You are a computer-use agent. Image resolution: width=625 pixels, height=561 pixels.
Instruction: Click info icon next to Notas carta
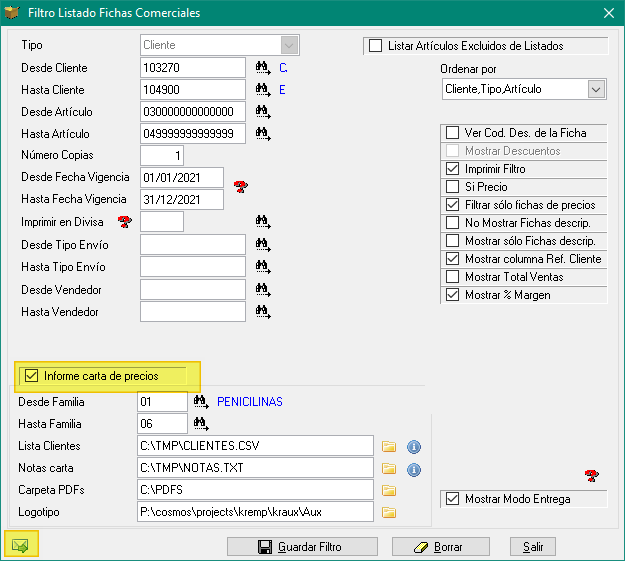[413, 468]
